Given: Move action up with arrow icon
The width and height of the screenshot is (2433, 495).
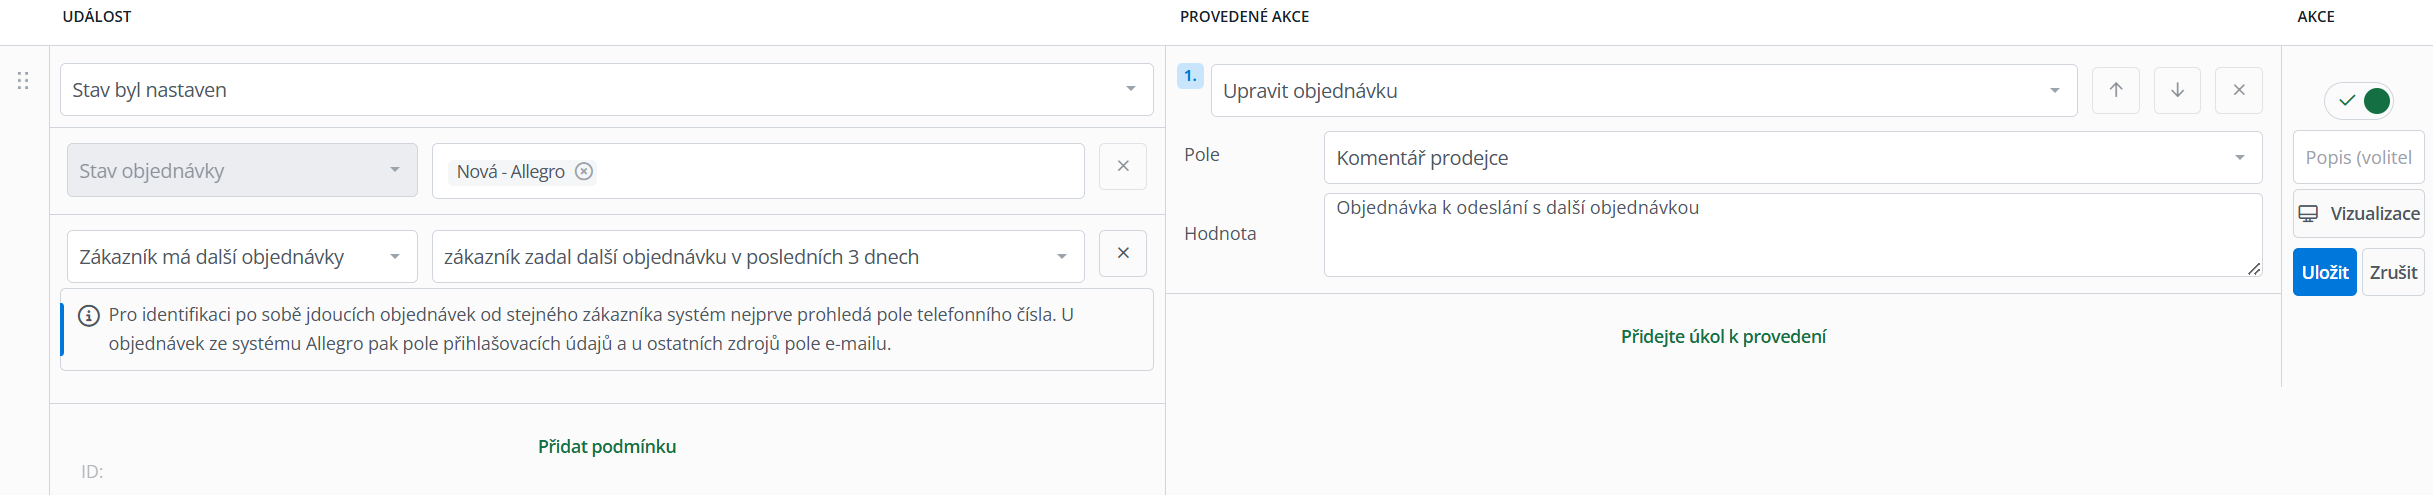Looking at the screenshot, I should pos(2116,90).
